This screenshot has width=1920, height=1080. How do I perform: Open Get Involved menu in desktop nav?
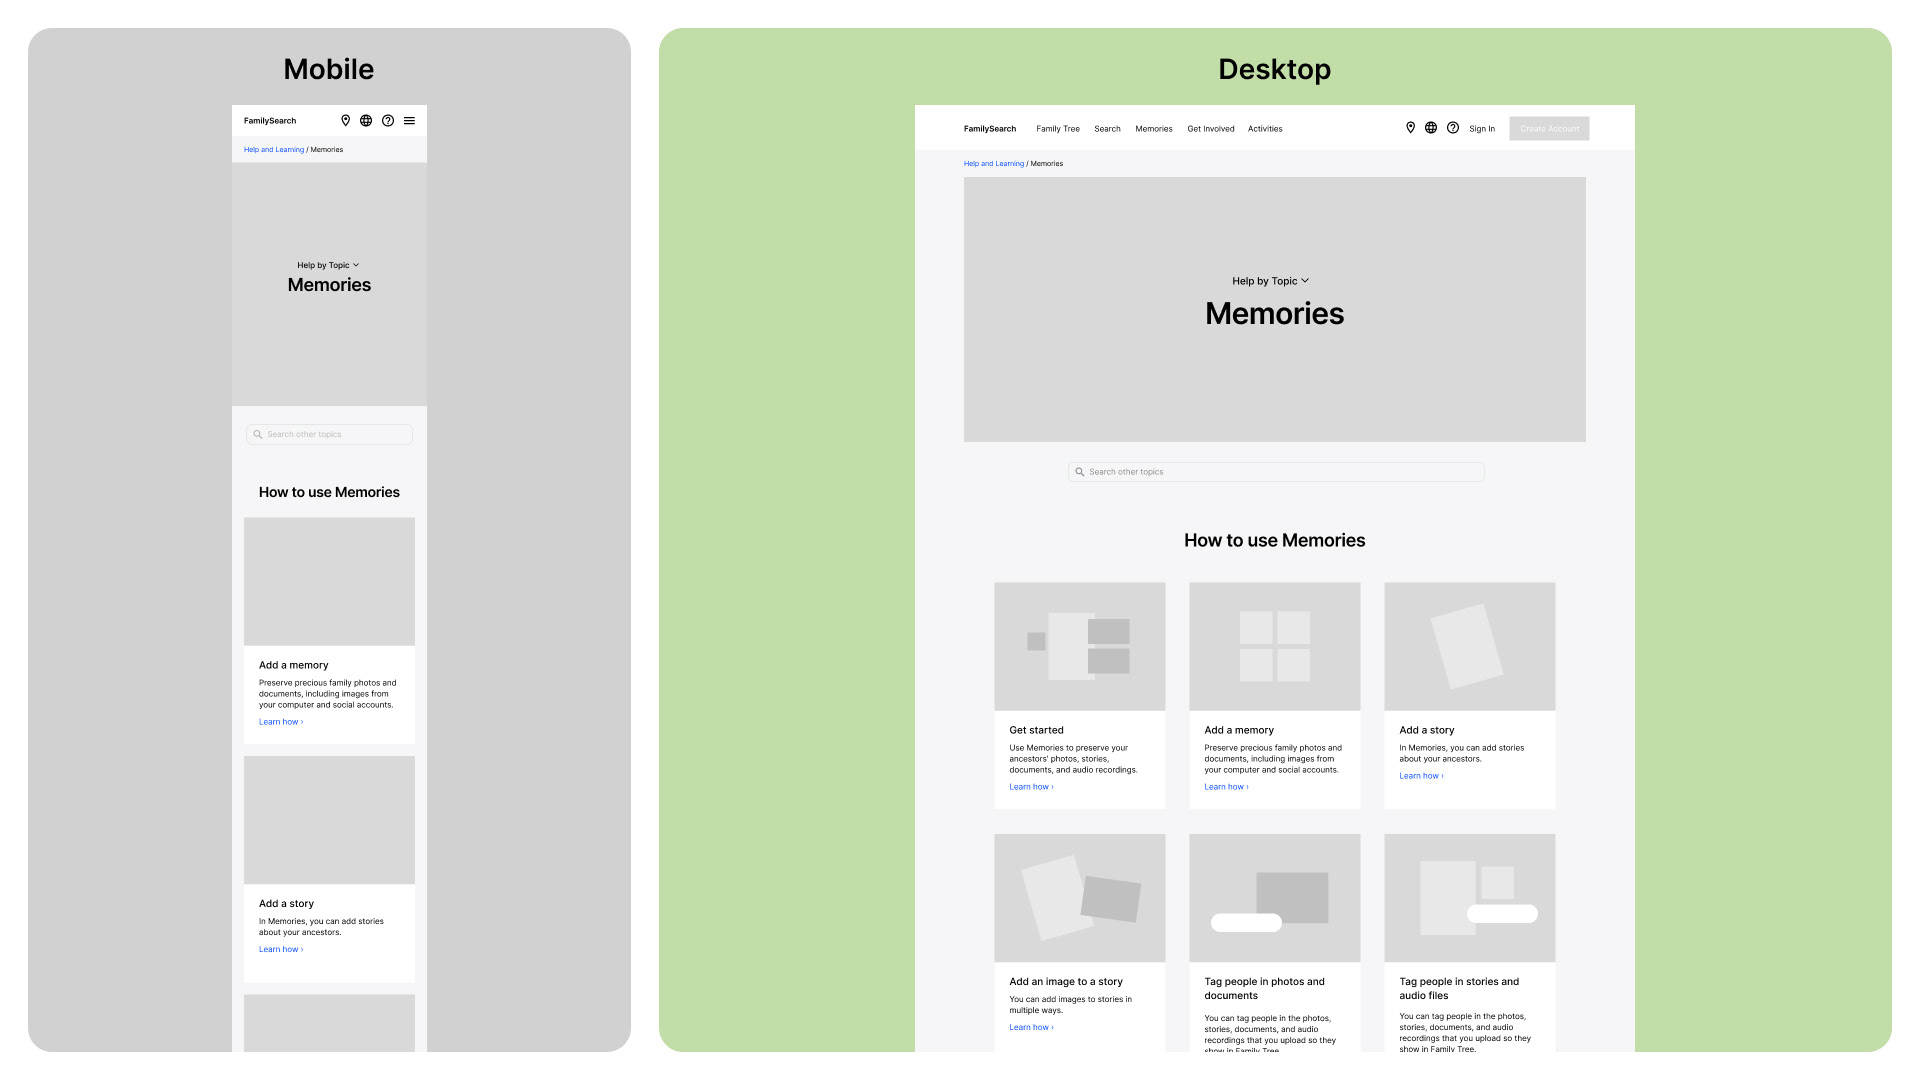[1211, 129]
